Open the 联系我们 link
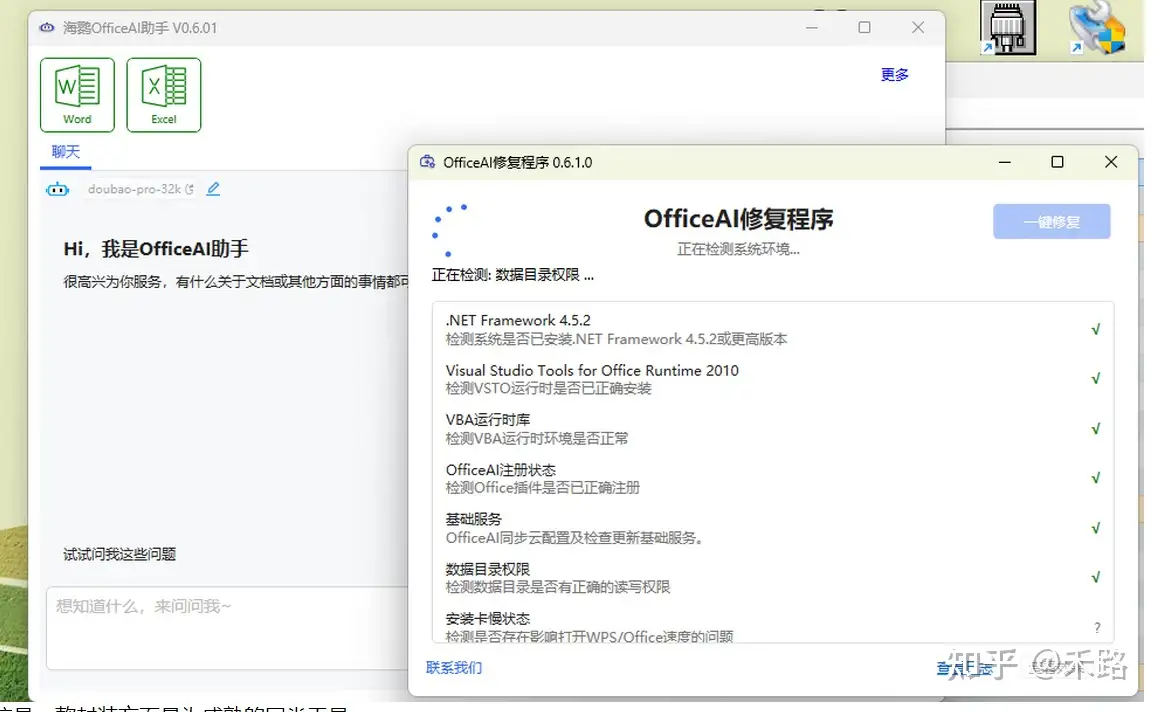Screen dimensions: 1157x712 [454, 668]
